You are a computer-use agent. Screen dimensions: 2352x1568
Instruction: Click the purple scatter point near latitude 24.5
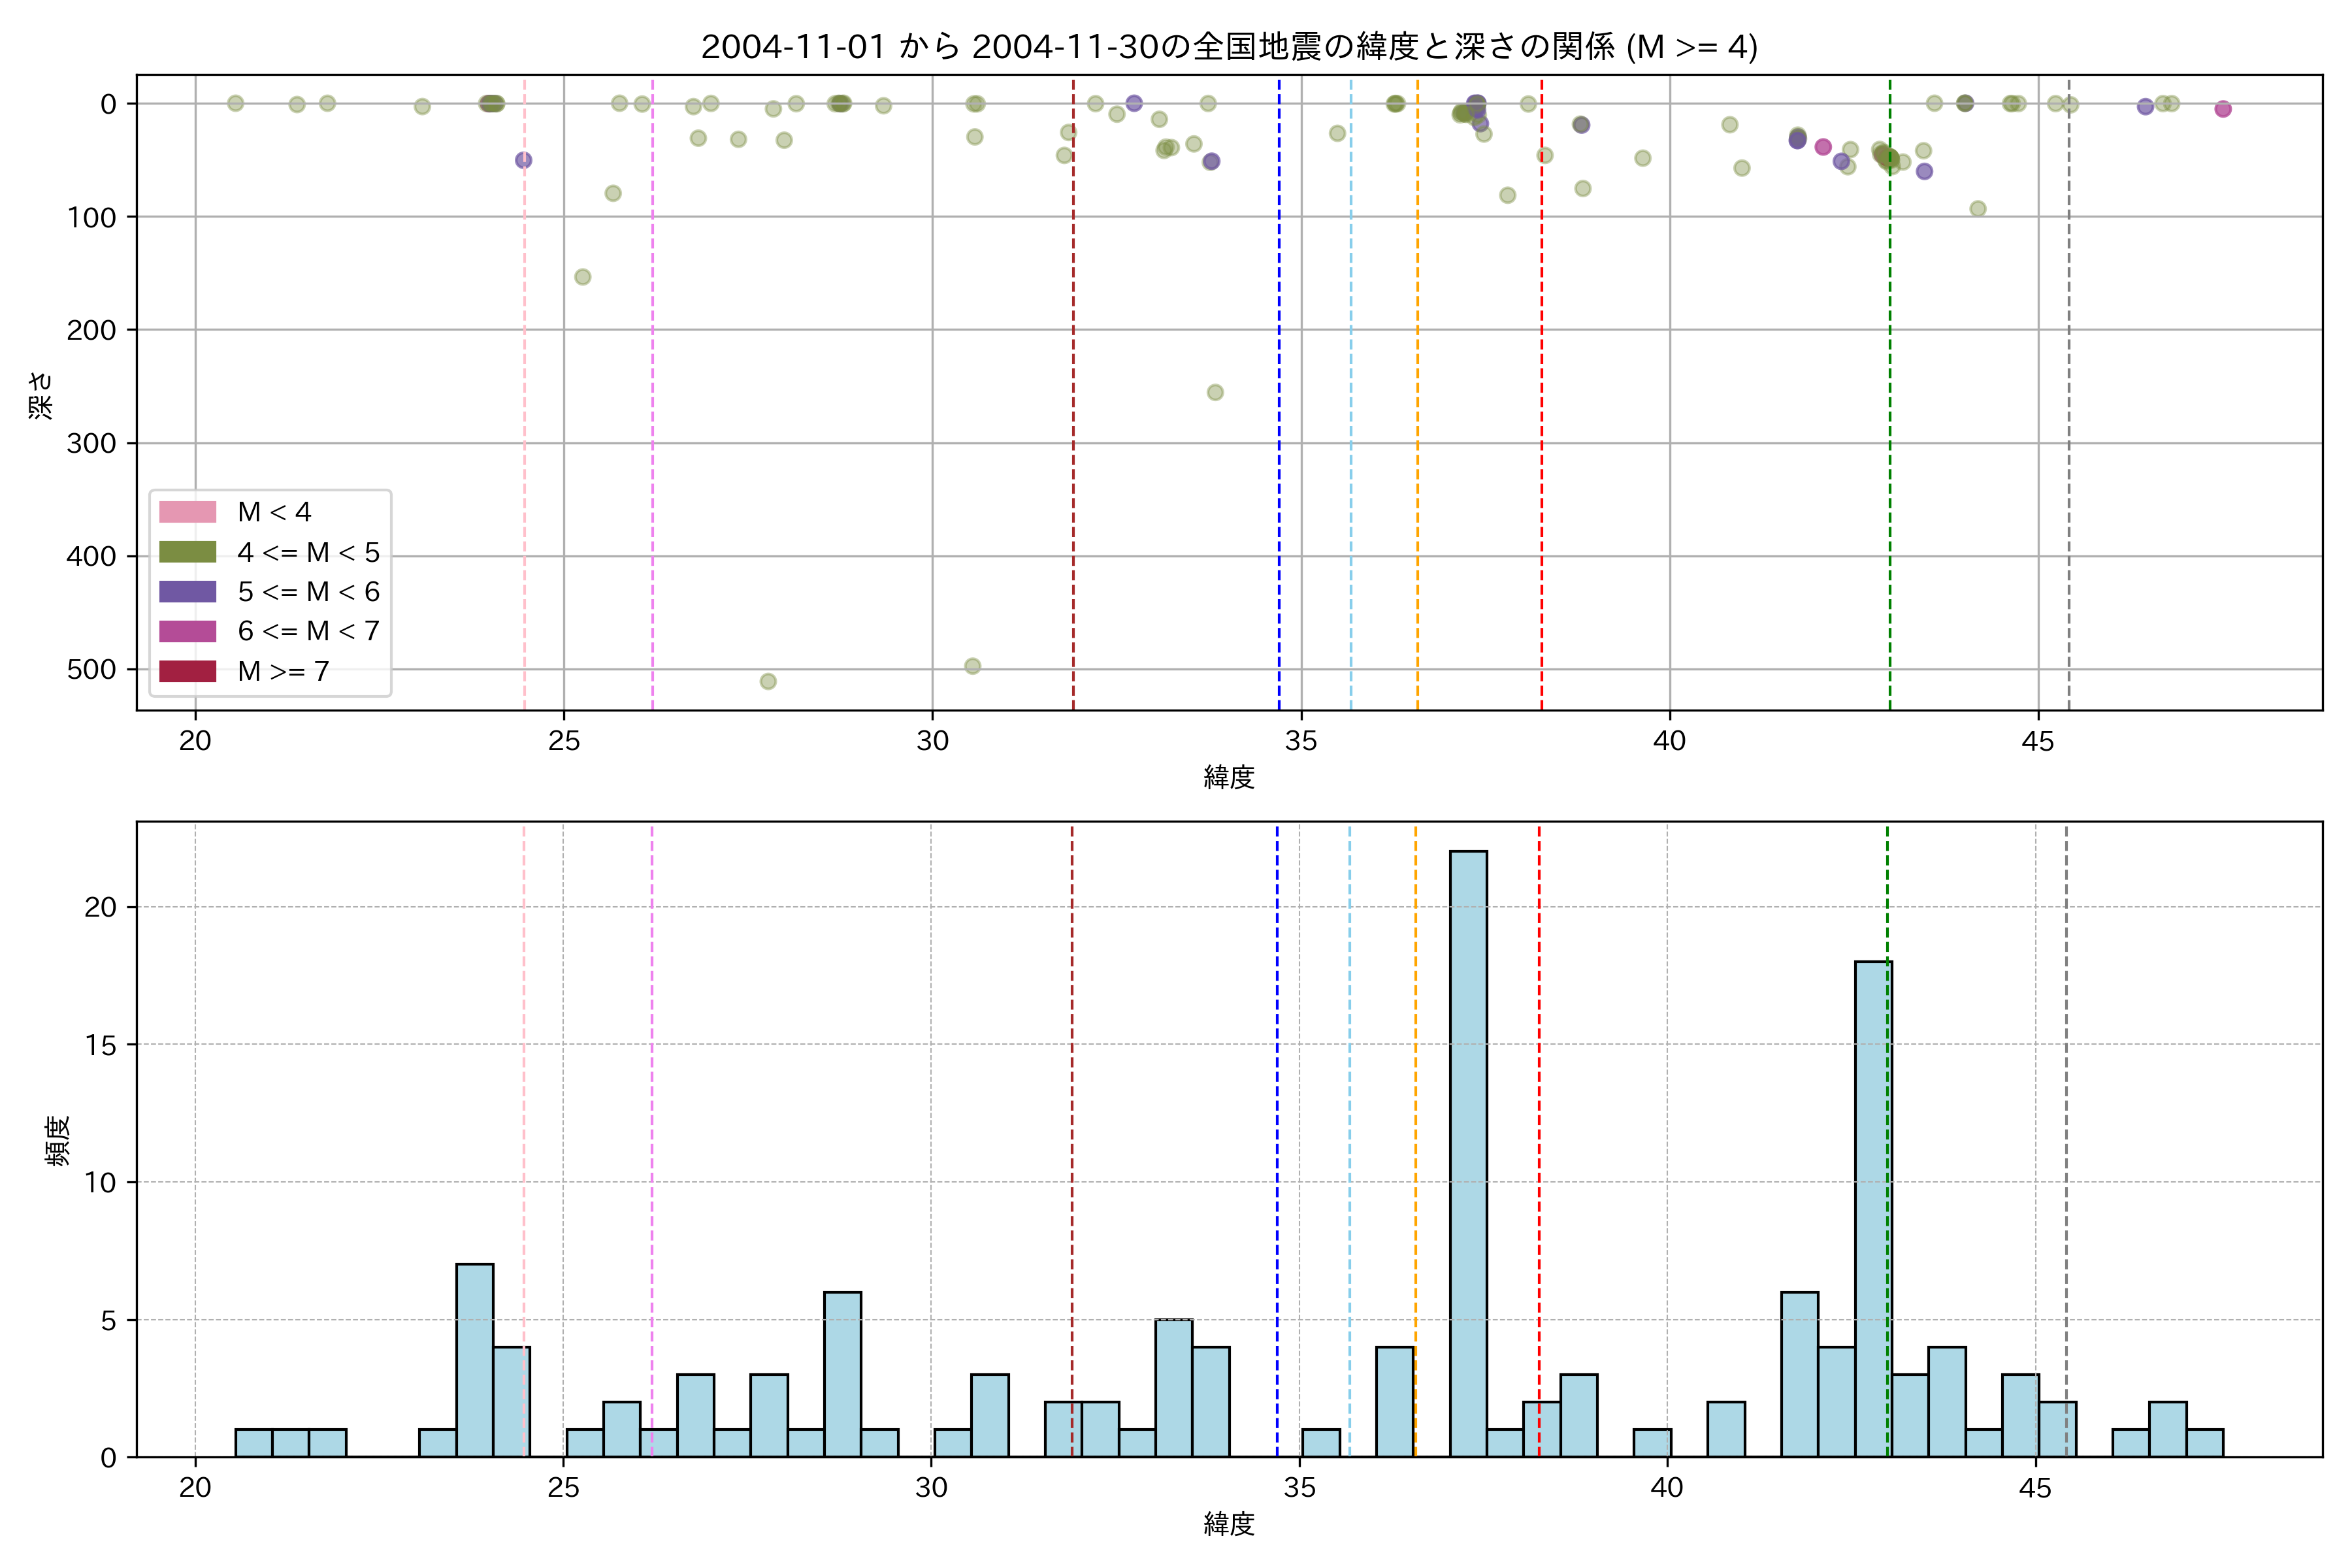(x=523, y=160)
